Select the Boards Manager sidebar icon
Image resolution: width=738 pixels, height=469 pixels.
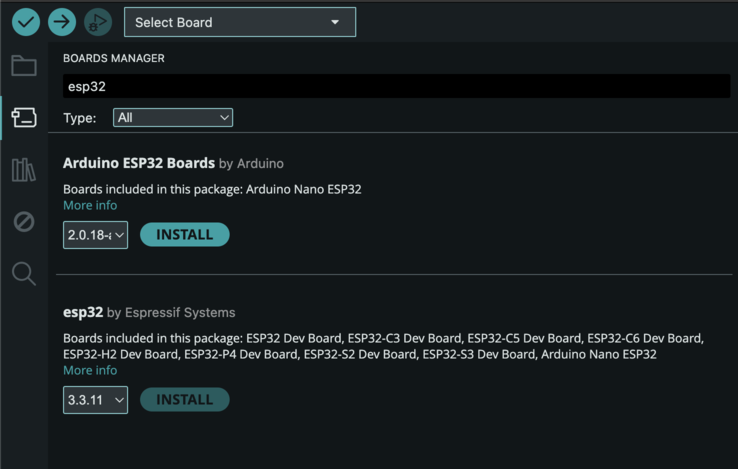(x=24, y=117)
